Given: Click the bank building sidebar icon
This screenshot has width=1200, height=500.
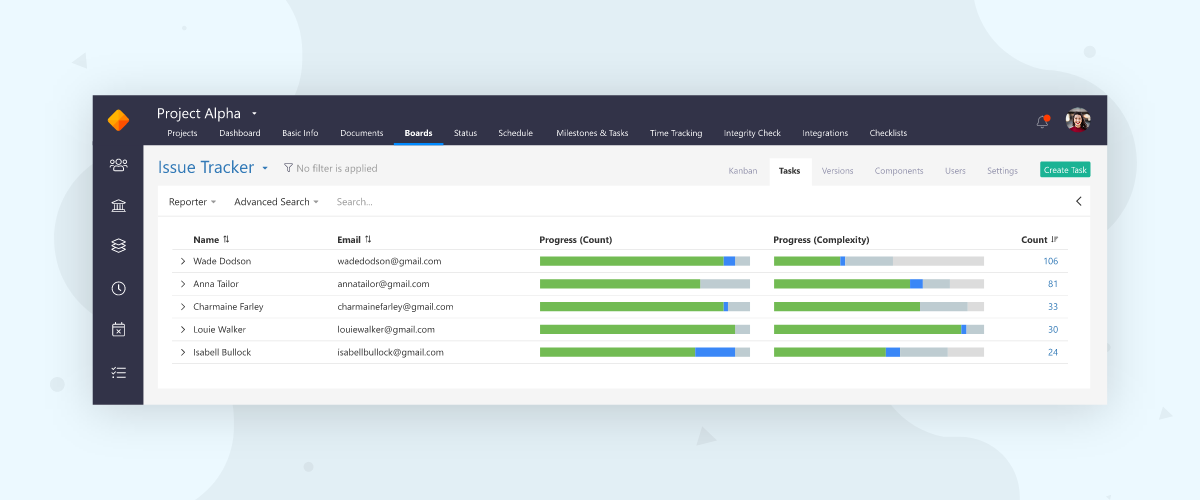Looking at the screenshot, I should (118, 206).
